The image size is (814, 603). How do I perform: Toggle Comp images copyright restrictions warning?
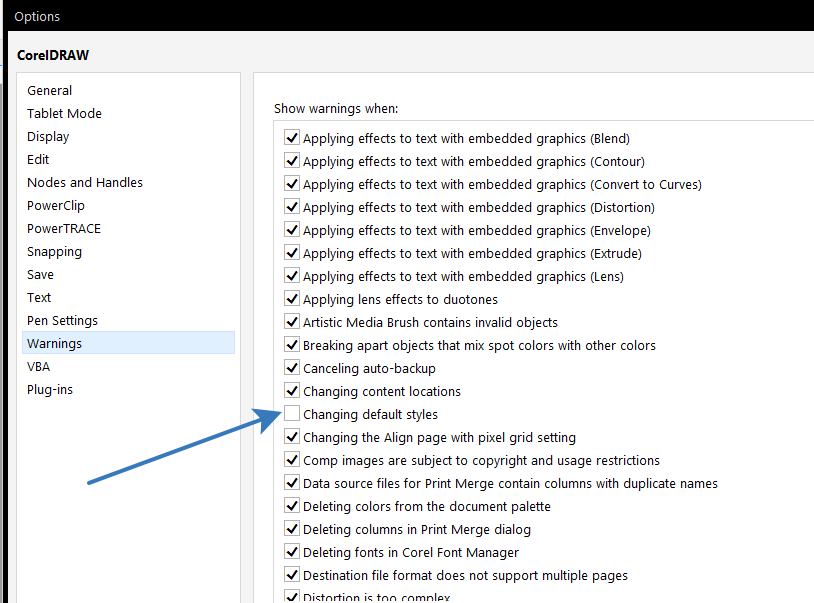tap(292, 460)
